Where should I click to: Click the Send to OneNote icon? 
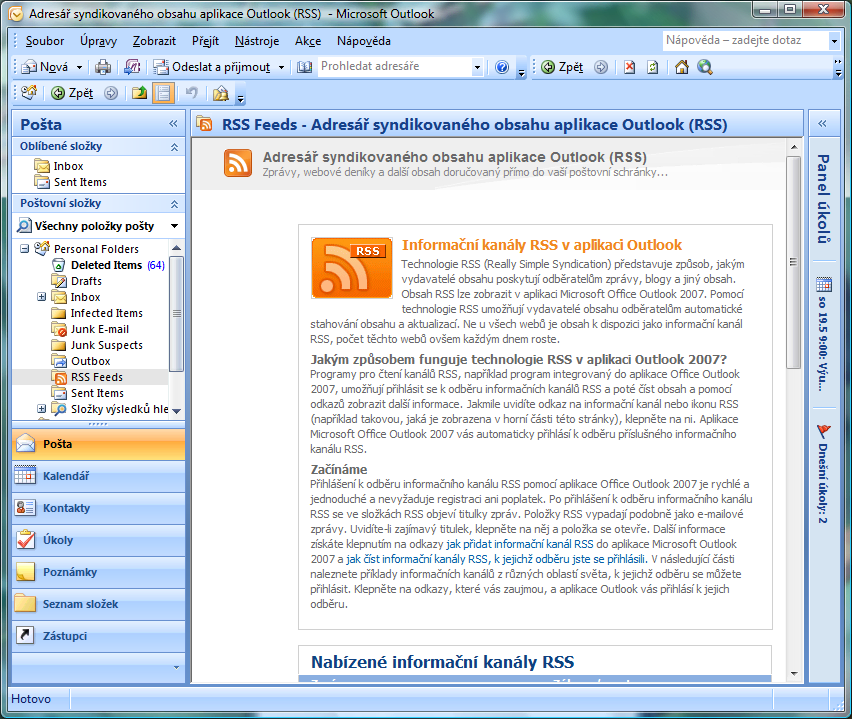coord(133,67)
